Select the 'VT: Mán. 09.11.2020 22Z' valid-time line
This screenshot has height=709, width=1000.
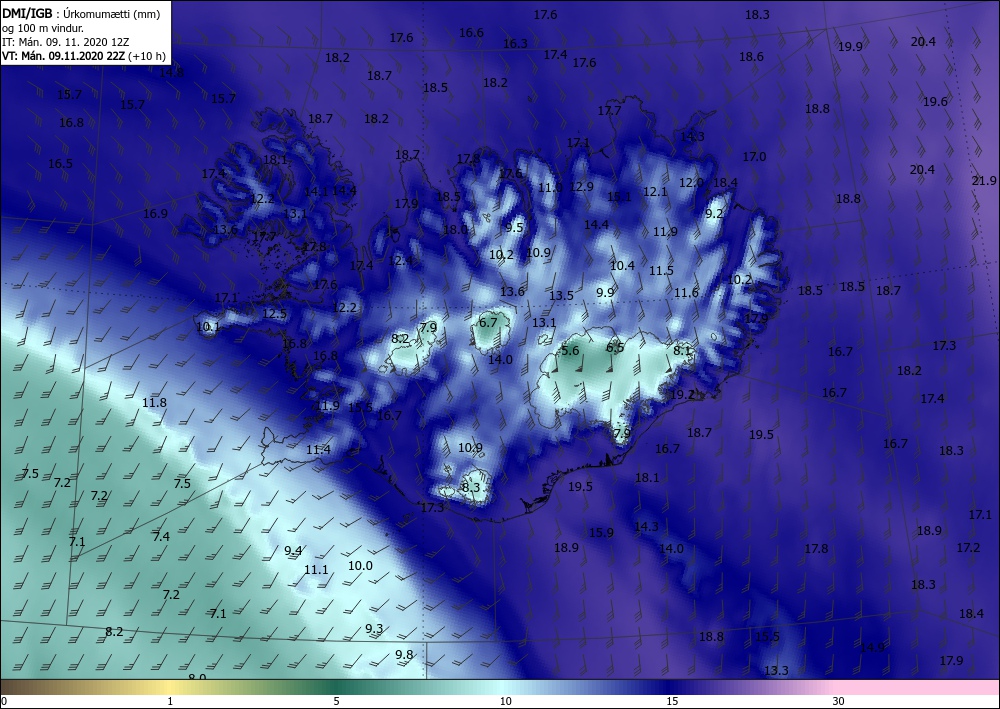pos(63,56)
